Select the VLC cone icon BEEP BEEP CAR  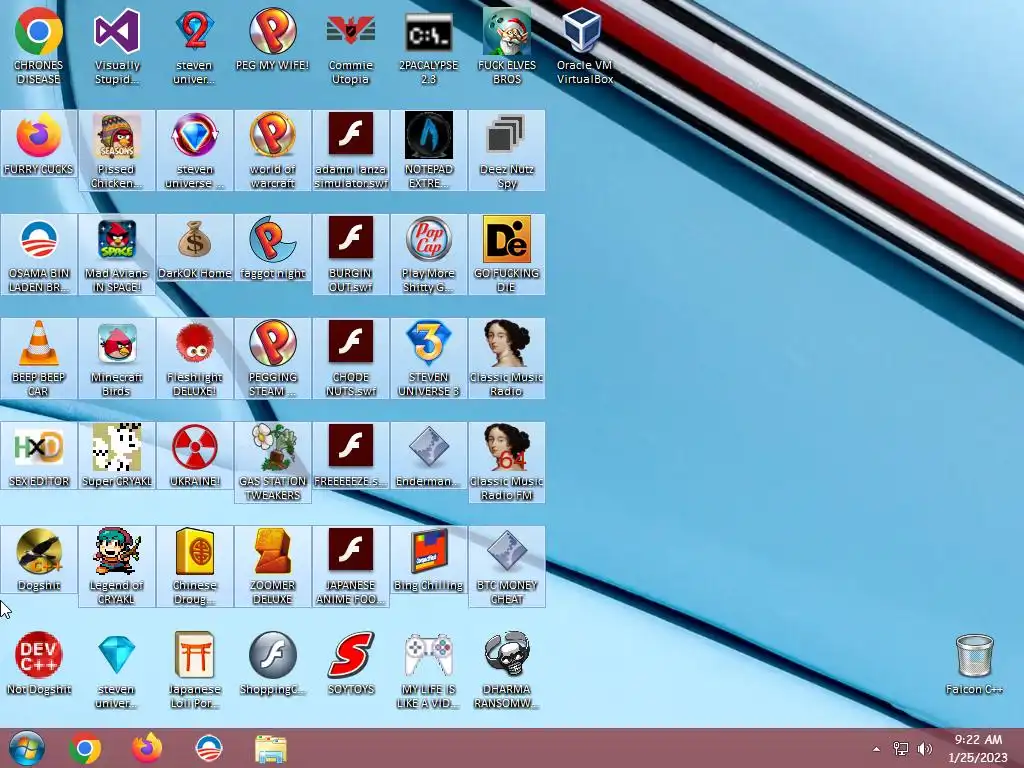(39, 359)
